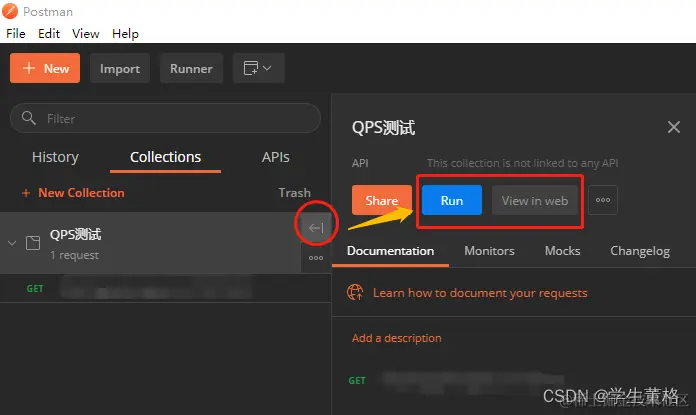The width and height of the screenshot is (696, 415).
Task: Collapse the collection details panel arrow
Action: pyautogui.click(x=316, y=228)
